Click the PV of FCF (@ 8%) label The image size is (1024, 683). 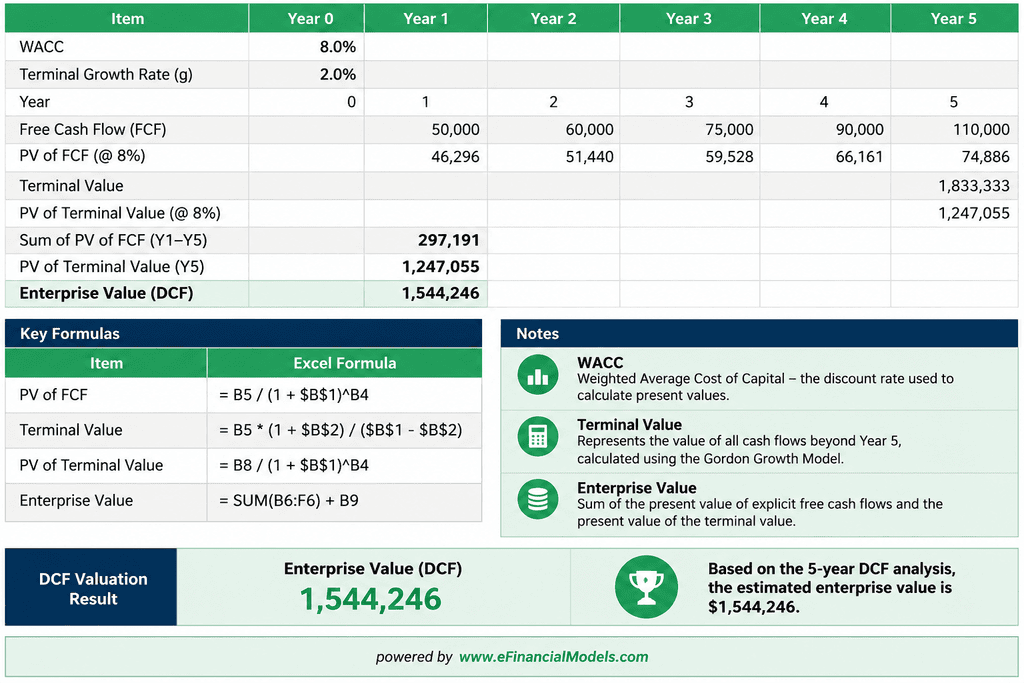[82, 156]
